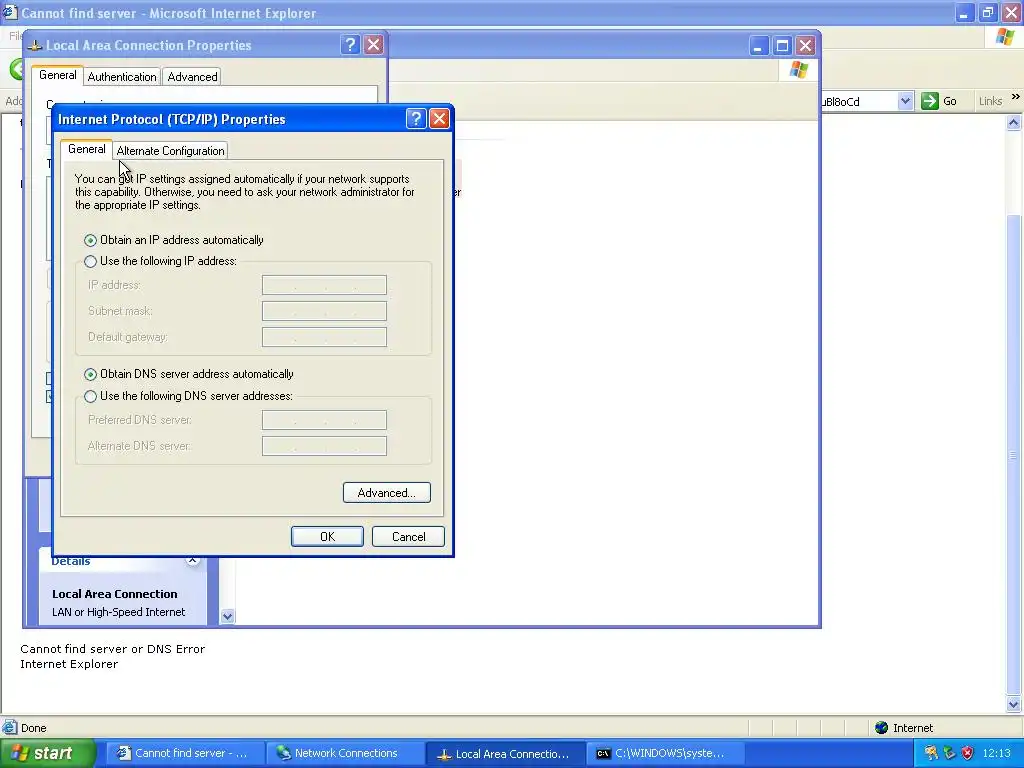The image size is (1024, 768).
Task: Click the Done page icon in status bar
Action: tap(9, 728)
